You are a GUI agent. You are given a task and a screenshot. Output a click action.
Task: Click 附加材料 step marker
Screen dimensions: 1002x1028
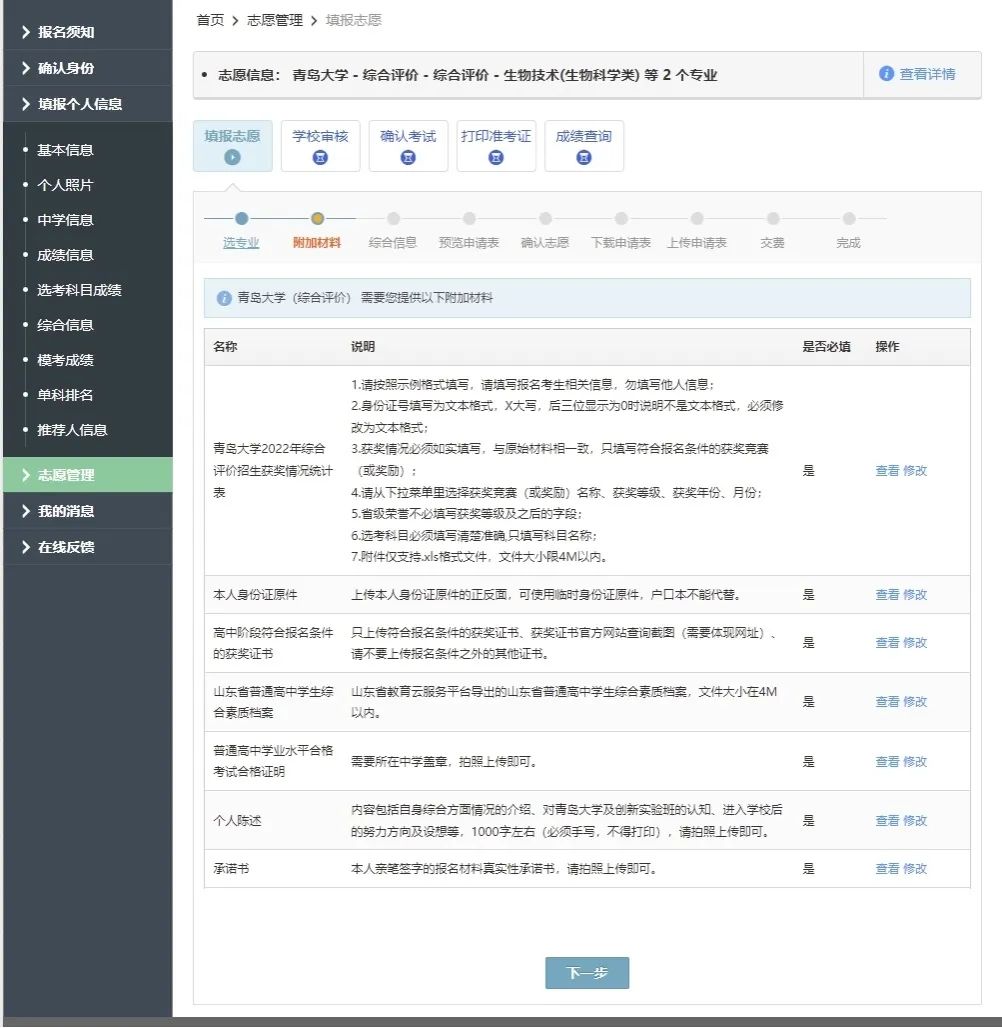click(x=317, y=219)
